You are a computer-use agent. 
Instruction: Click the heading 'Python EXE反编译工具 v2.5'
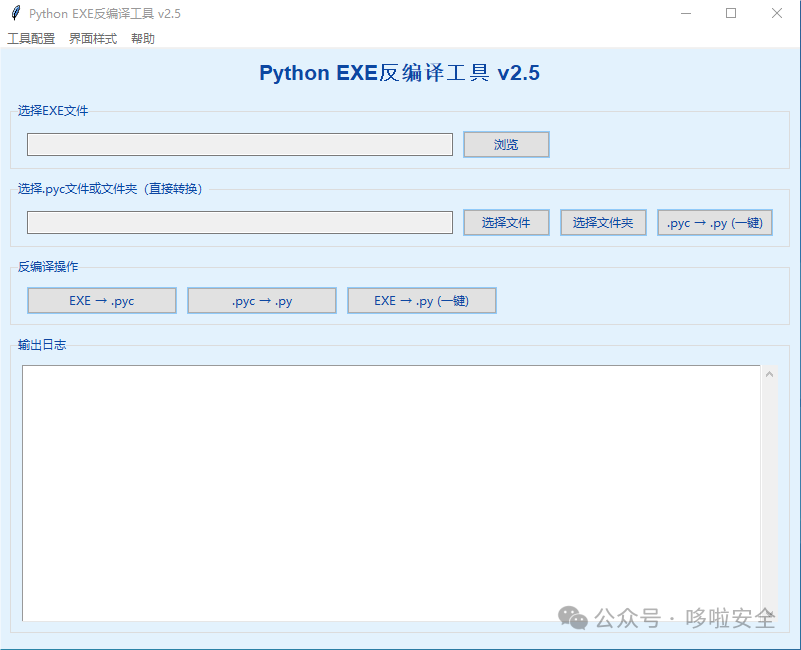pos(399,73)
